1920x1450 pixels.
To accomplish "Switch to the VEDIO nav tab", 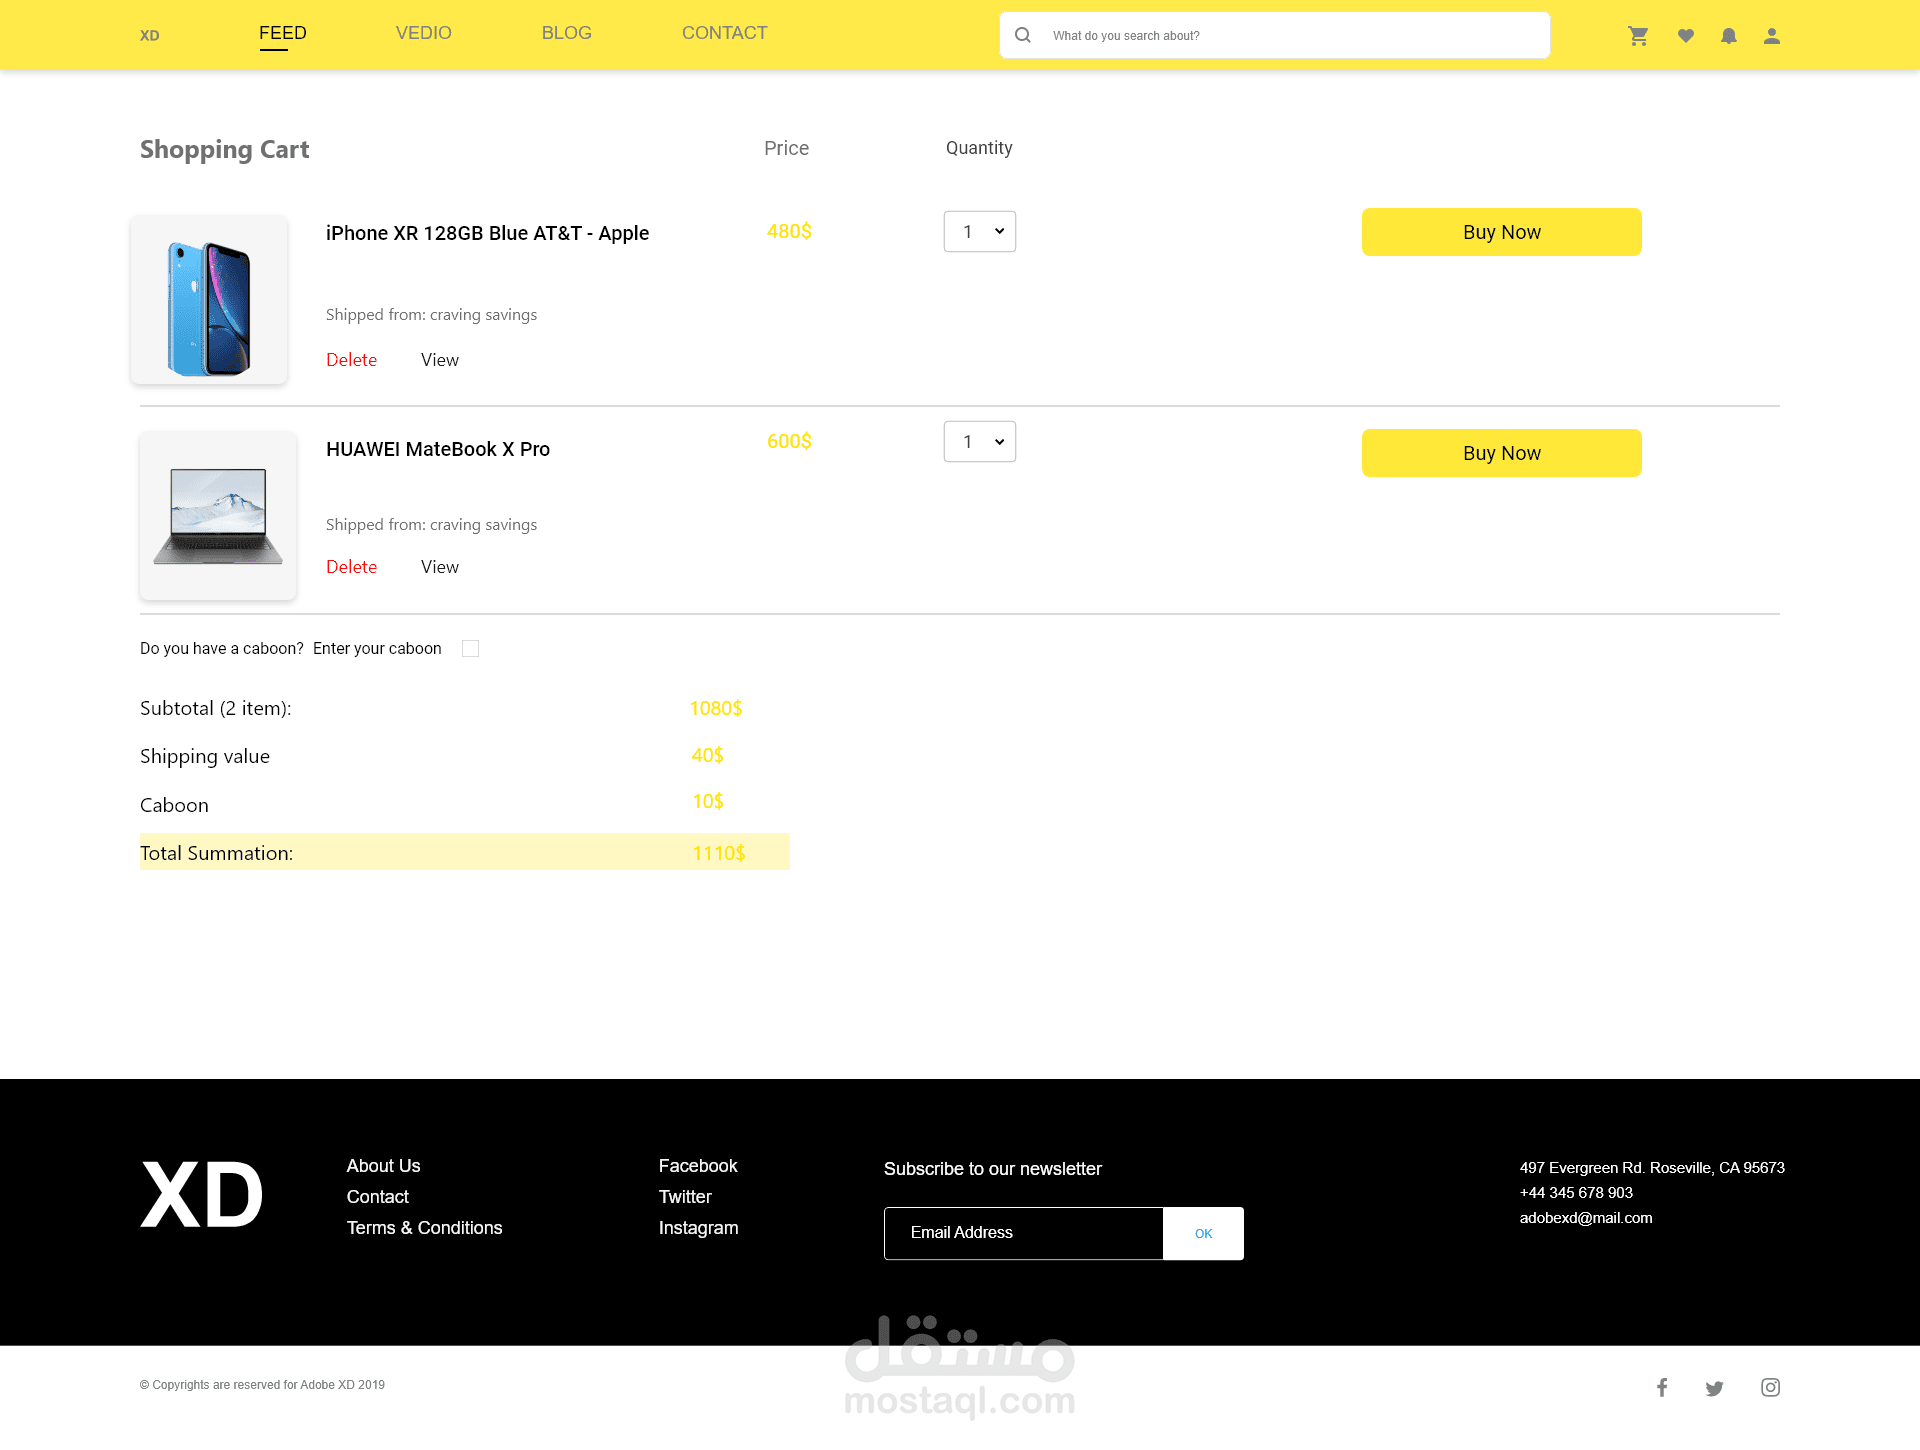I will [424, 33].
